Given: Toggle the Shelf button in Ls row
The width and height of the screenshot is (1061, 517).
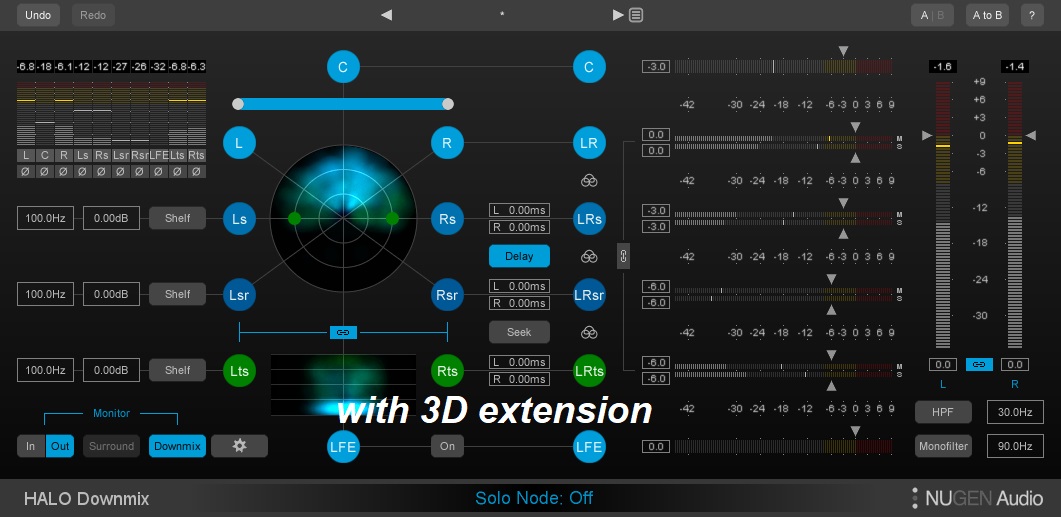Looking at the screenshot, I should [x=177, y=218].
